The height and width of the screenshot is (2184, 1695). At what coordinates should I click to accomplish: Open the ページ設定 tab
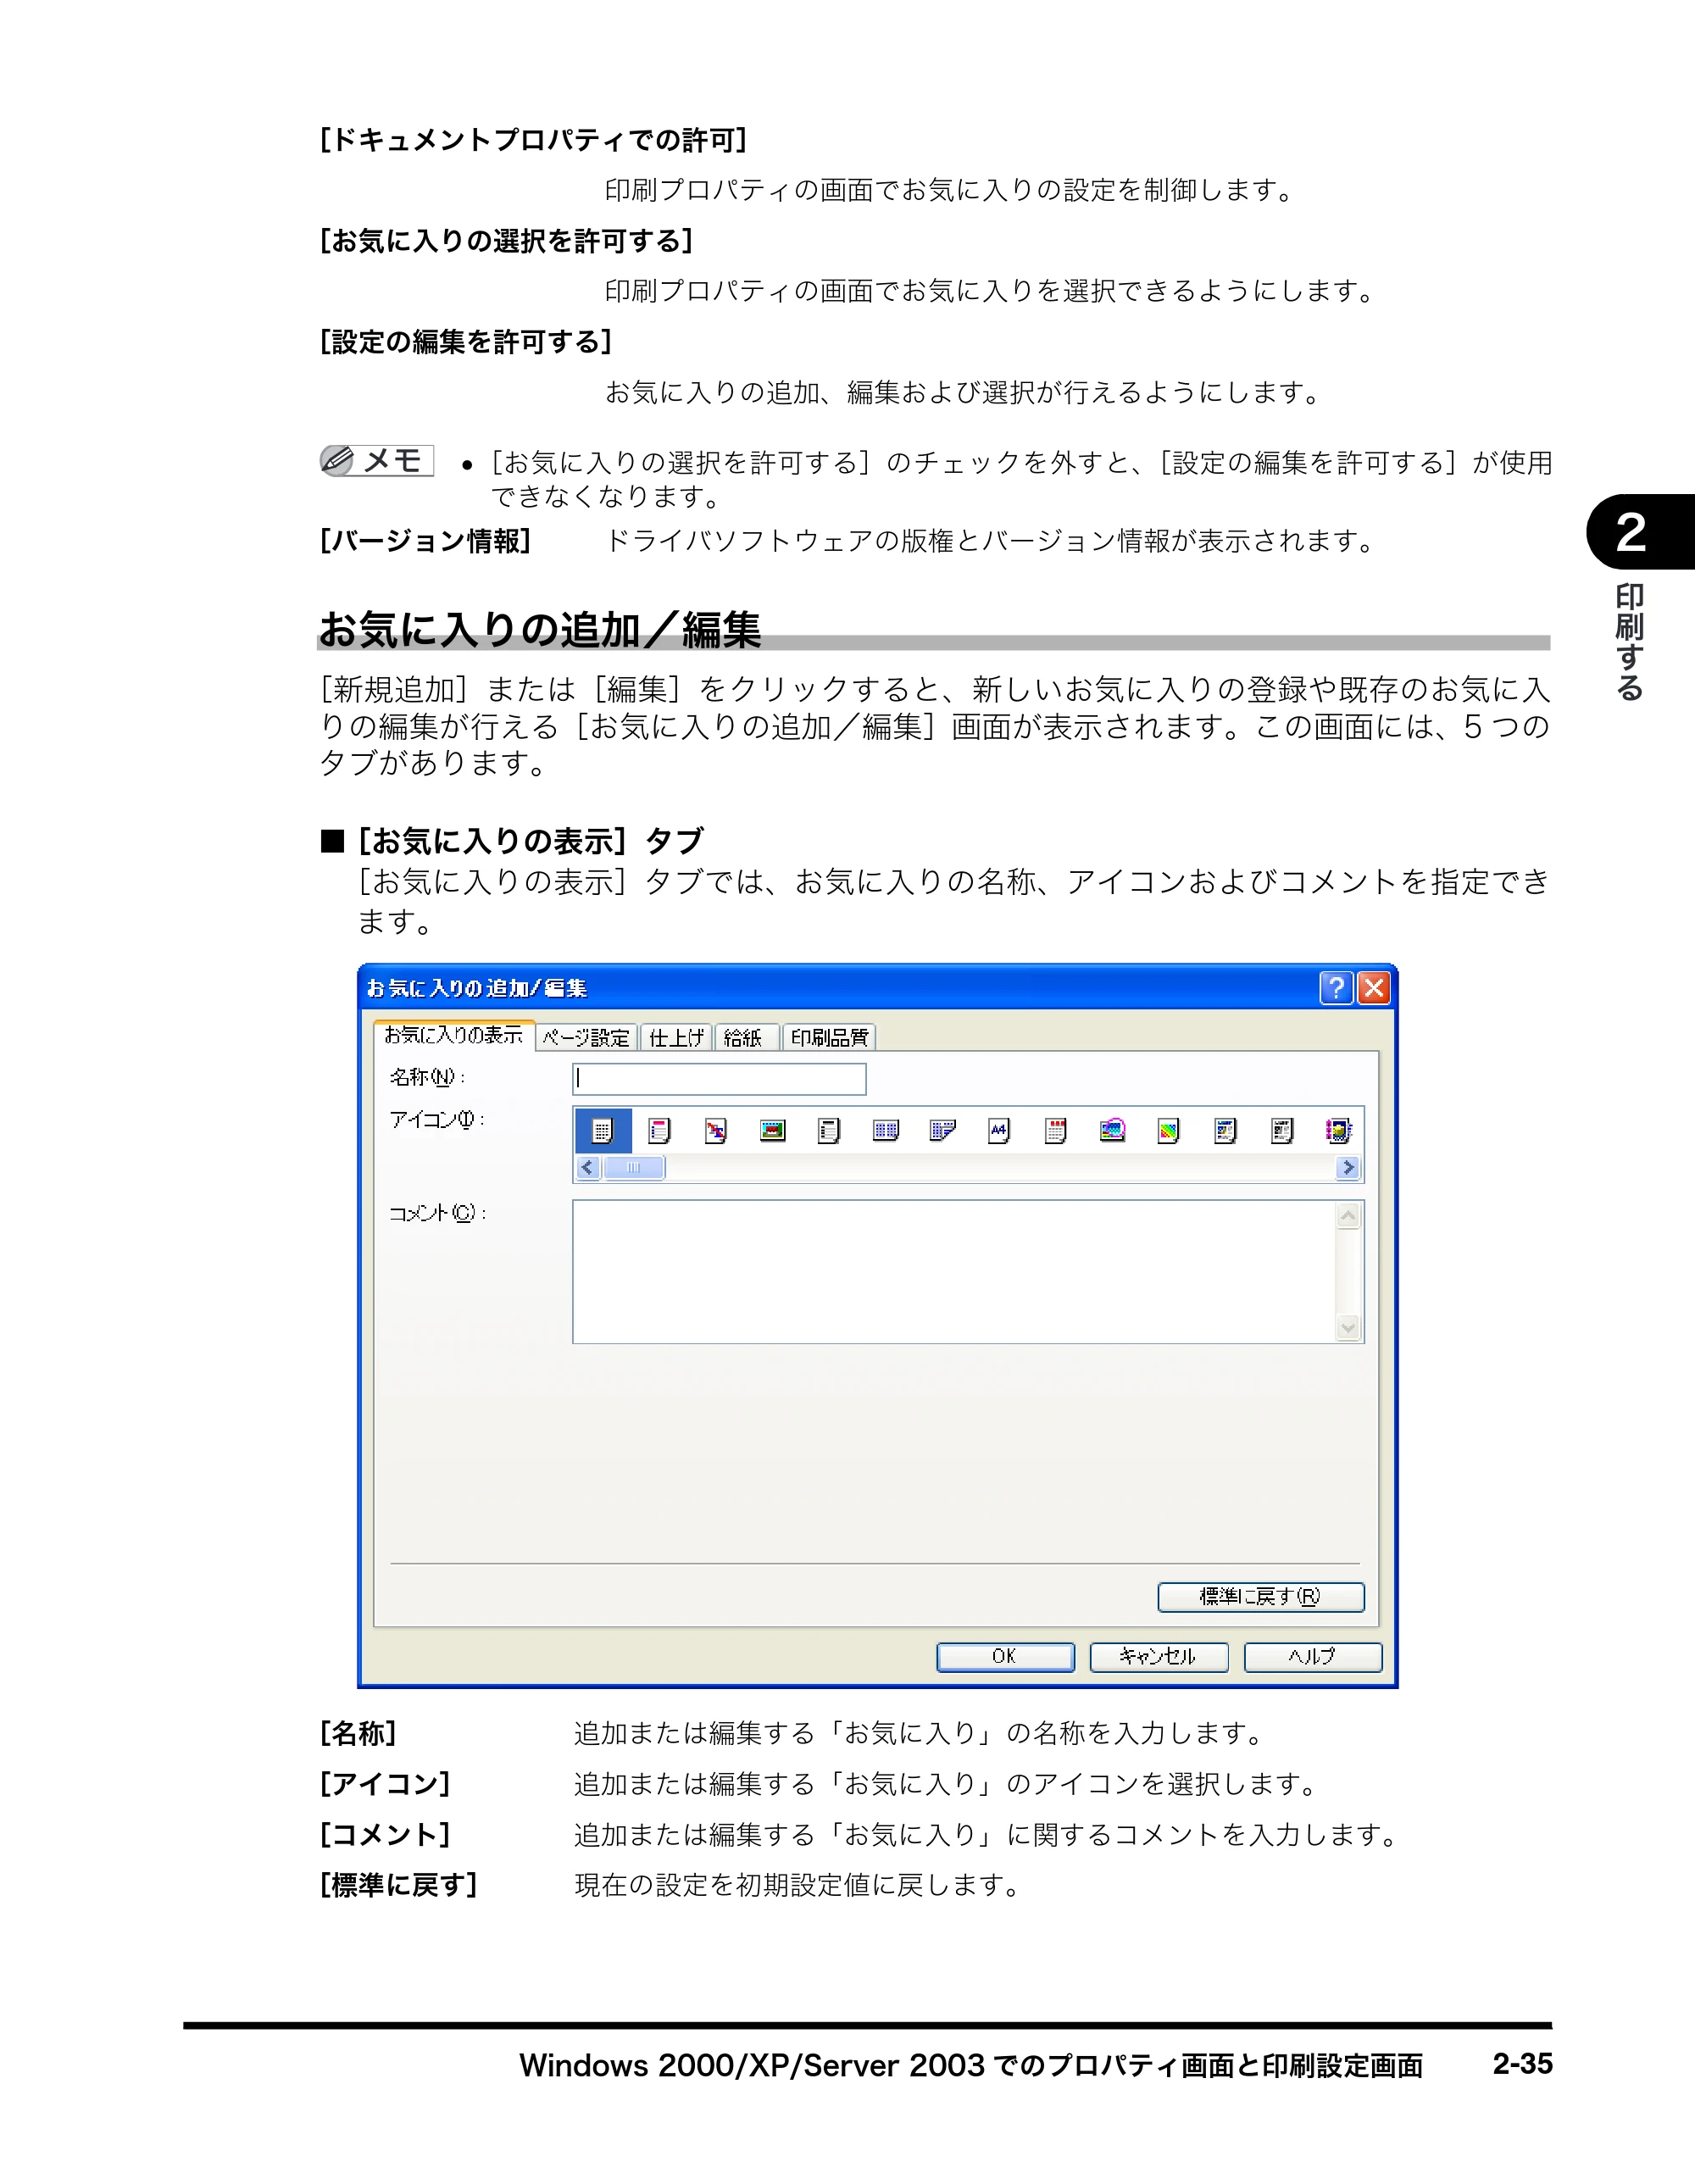(x=586, y=1038)
